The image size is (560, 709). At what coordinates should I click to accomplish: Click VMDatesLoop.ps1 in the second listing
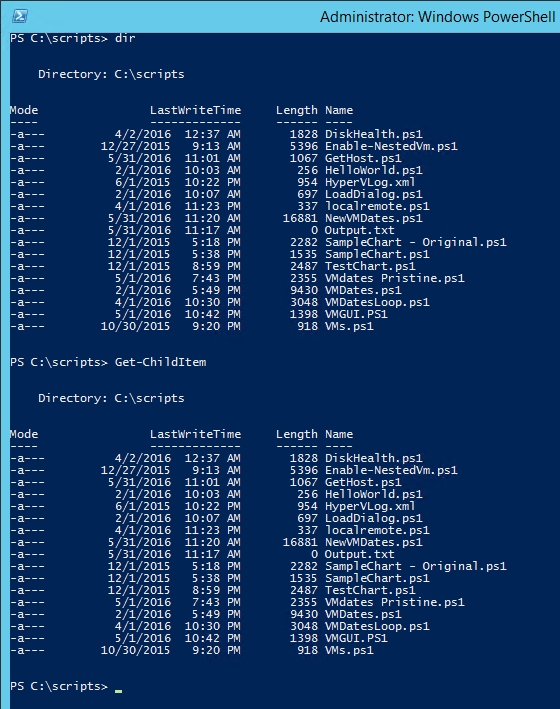tap(377, 626)
